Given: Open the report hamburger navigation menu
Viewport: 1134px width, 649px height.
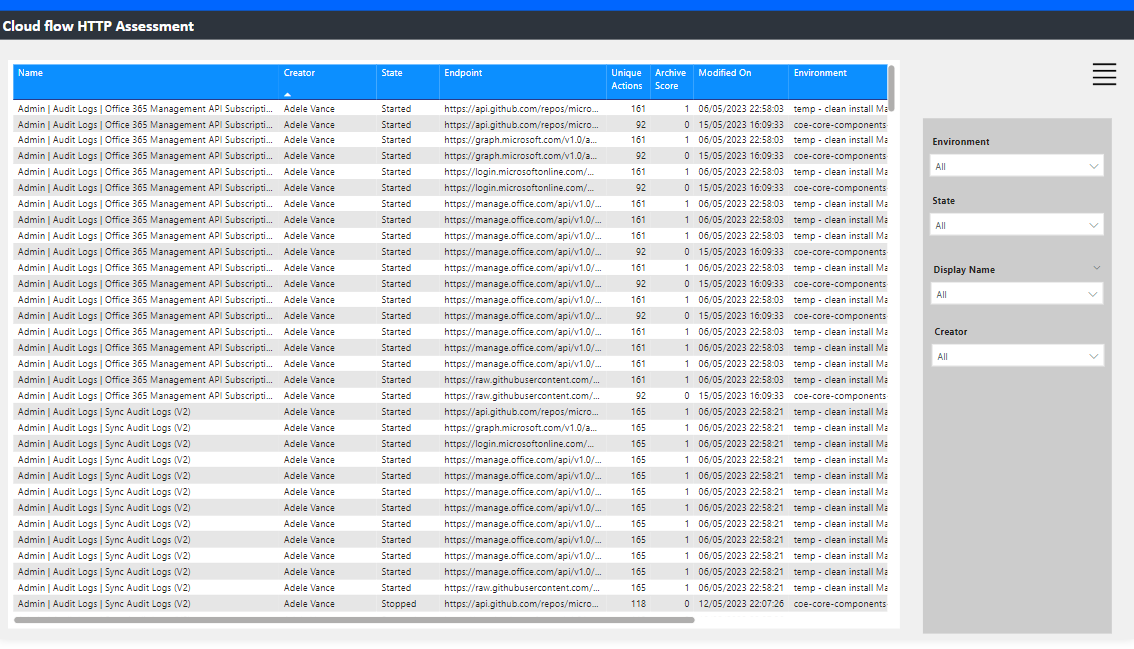Looking at the screenshot, I should (x=1103, y=74).
